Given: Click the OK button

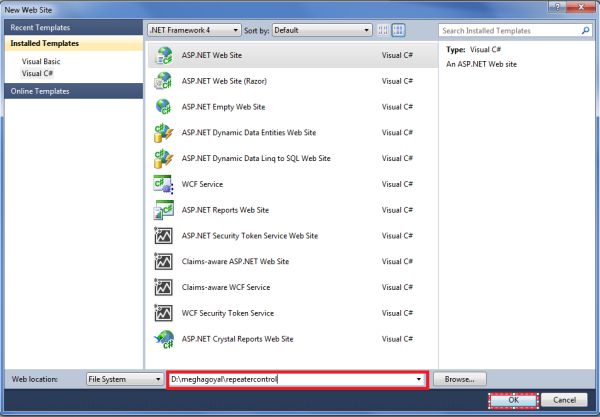Looking at the screenshot, I should 514,400.
